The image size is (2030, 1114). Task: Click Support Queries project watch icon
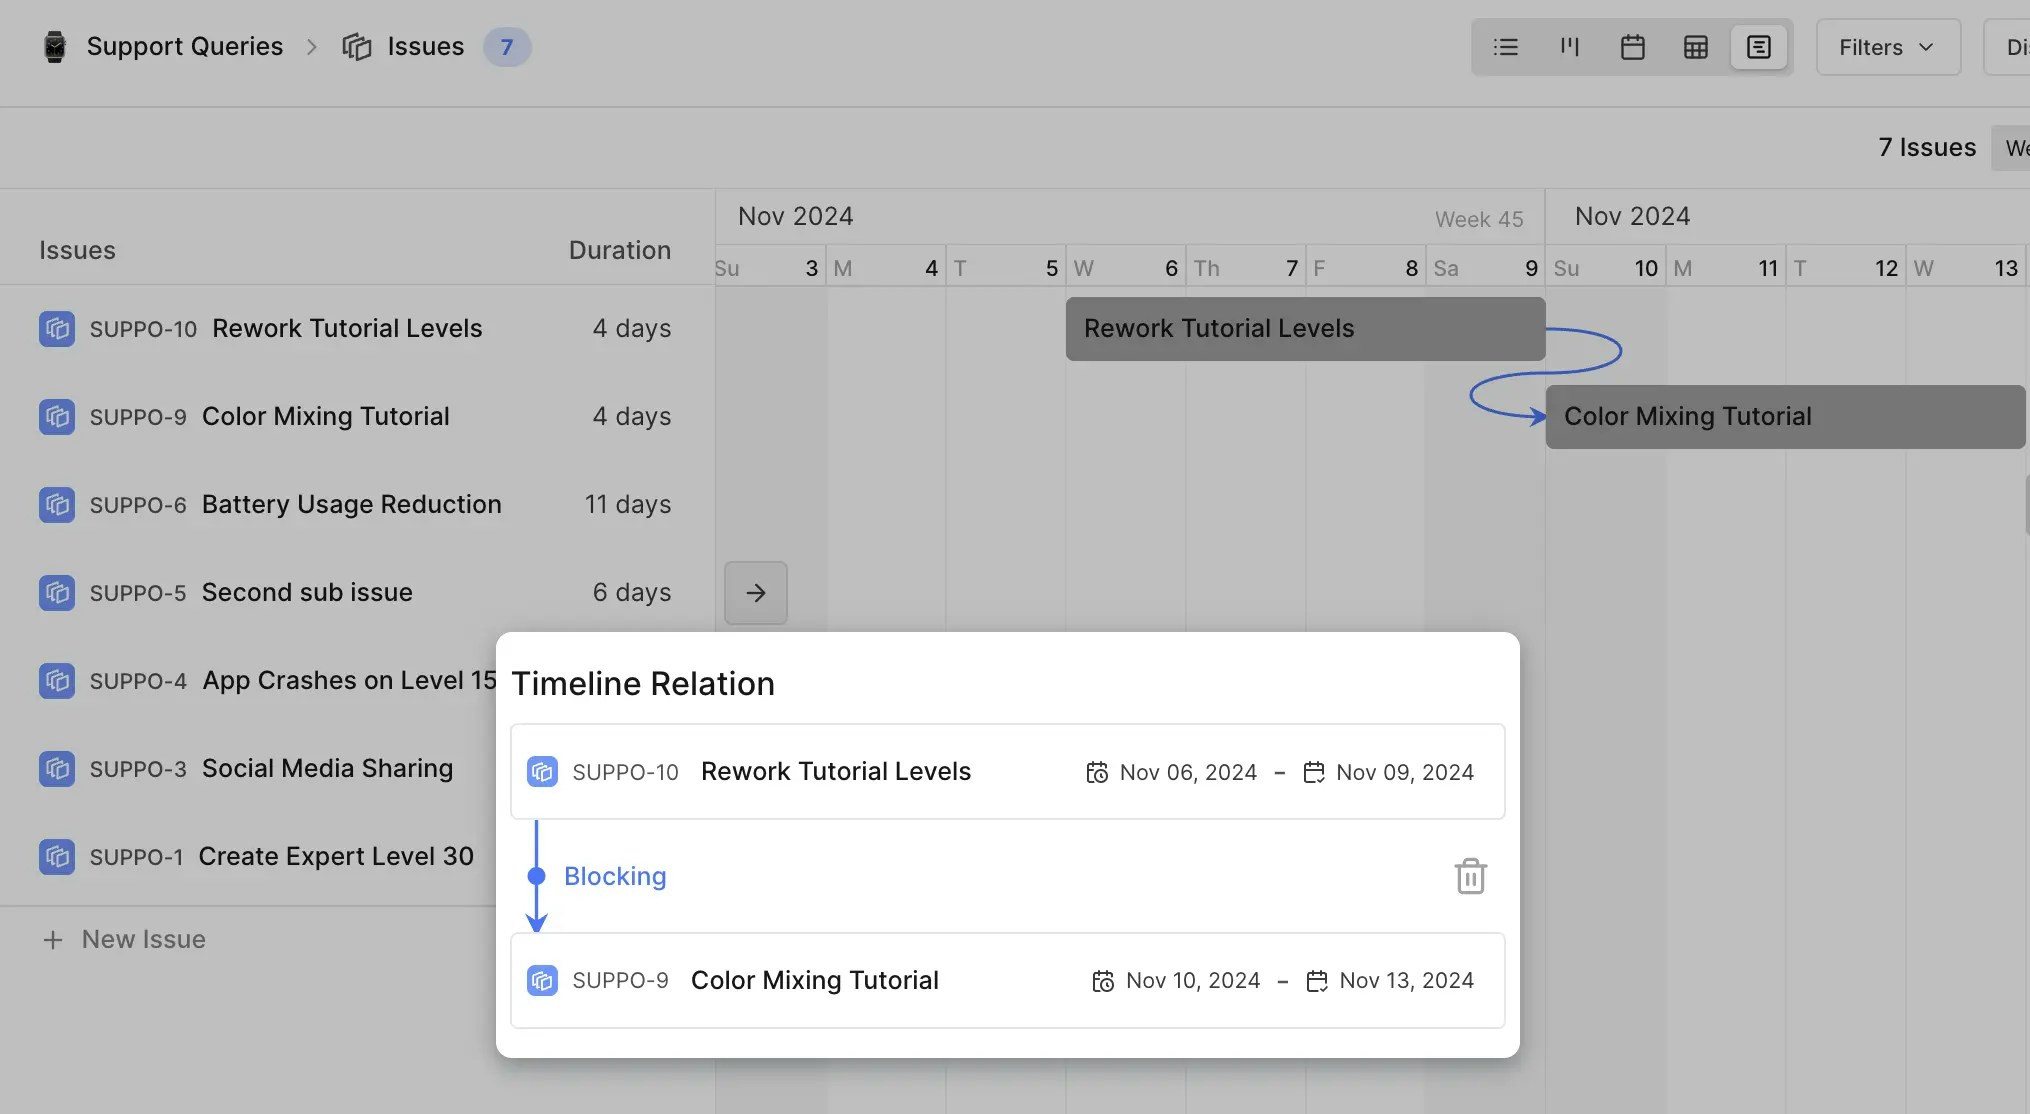tap(55, 47)
